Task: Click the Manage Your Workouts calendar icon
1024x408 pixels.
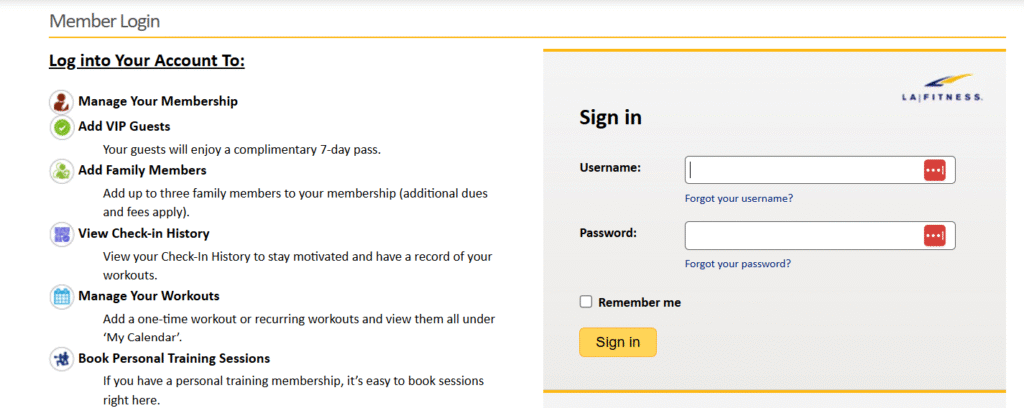Action: click(x=62, y=296)
